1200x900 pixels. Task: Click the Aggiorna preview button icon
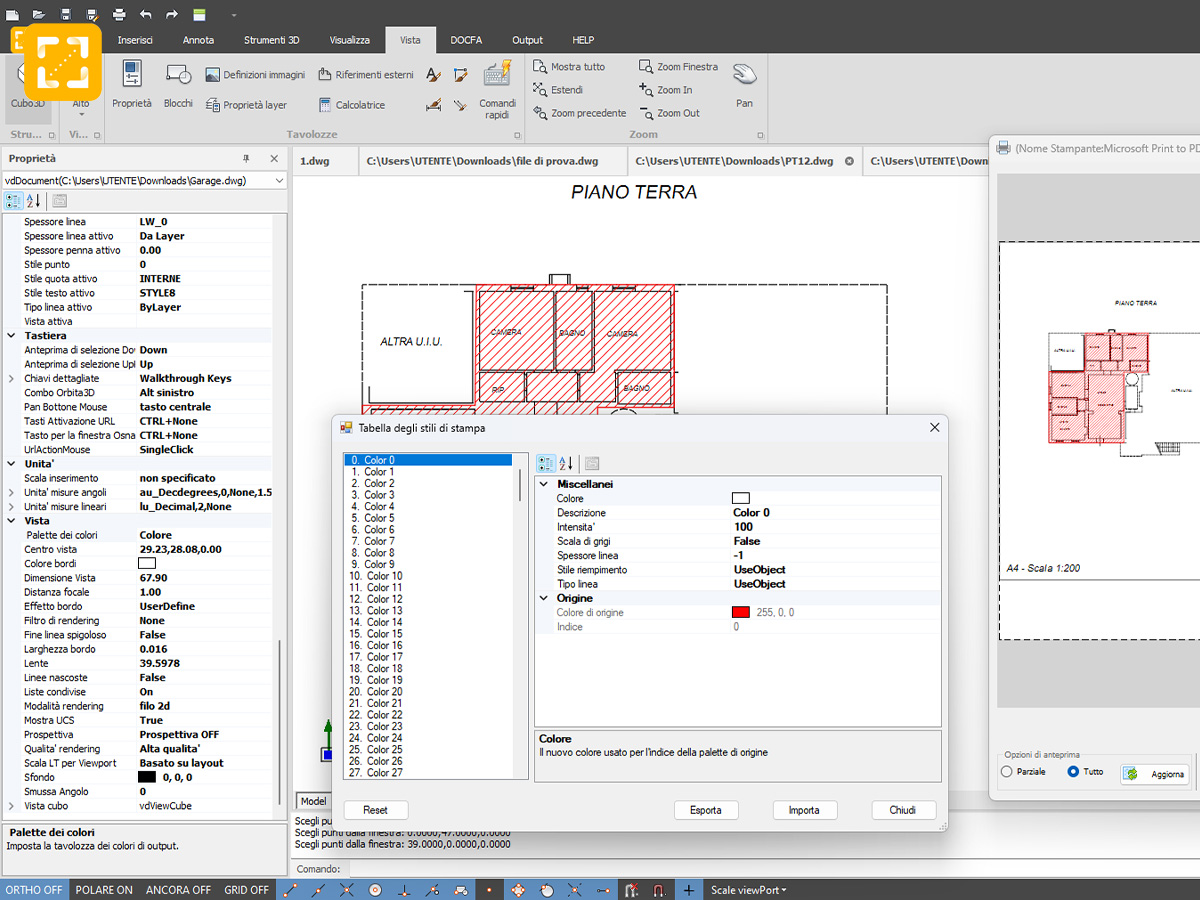1131,774
